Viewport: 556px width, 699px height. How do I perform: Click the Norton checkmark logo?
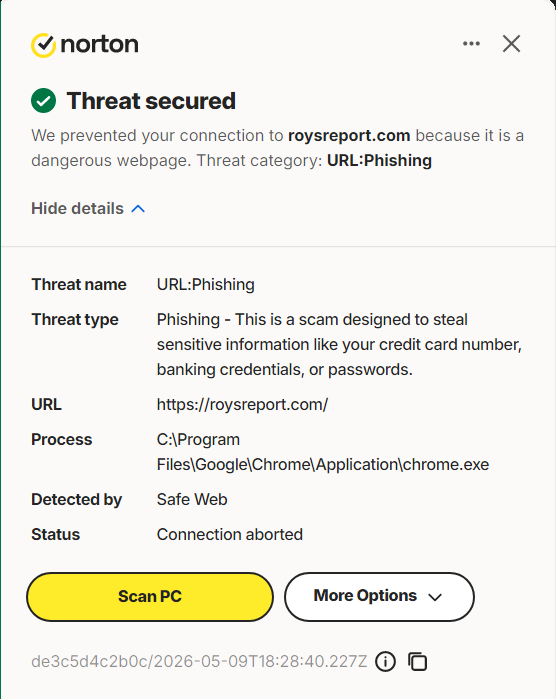43,45
